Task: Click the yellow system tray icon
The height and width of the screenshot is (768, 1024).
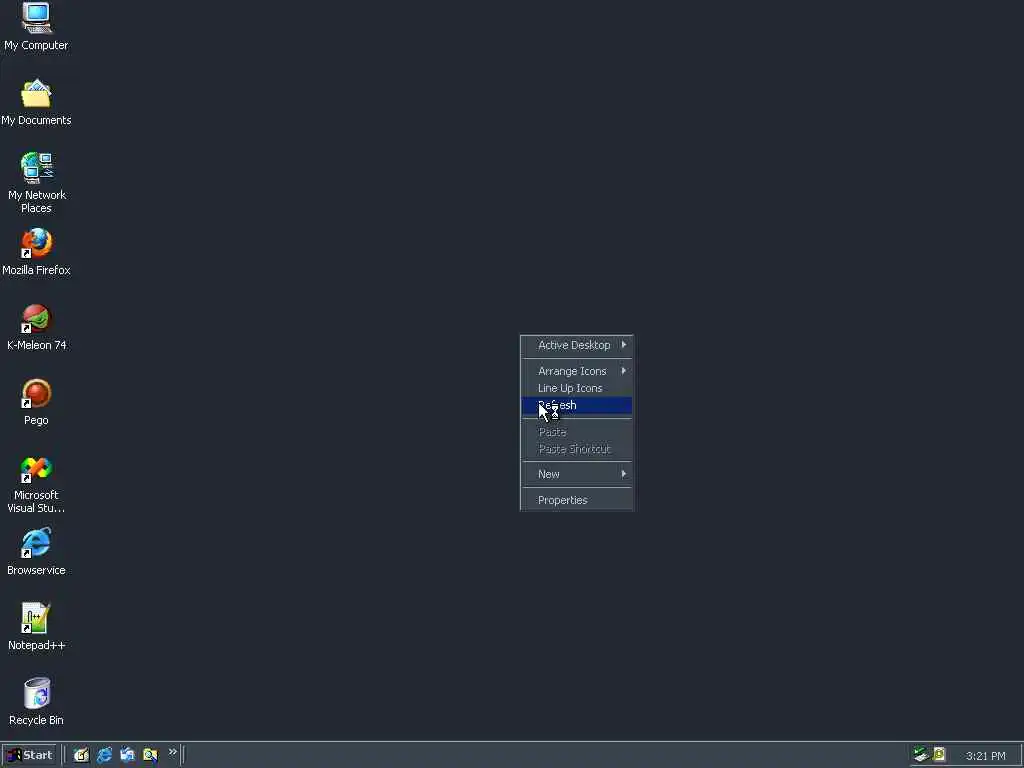Action: (939, 755)
